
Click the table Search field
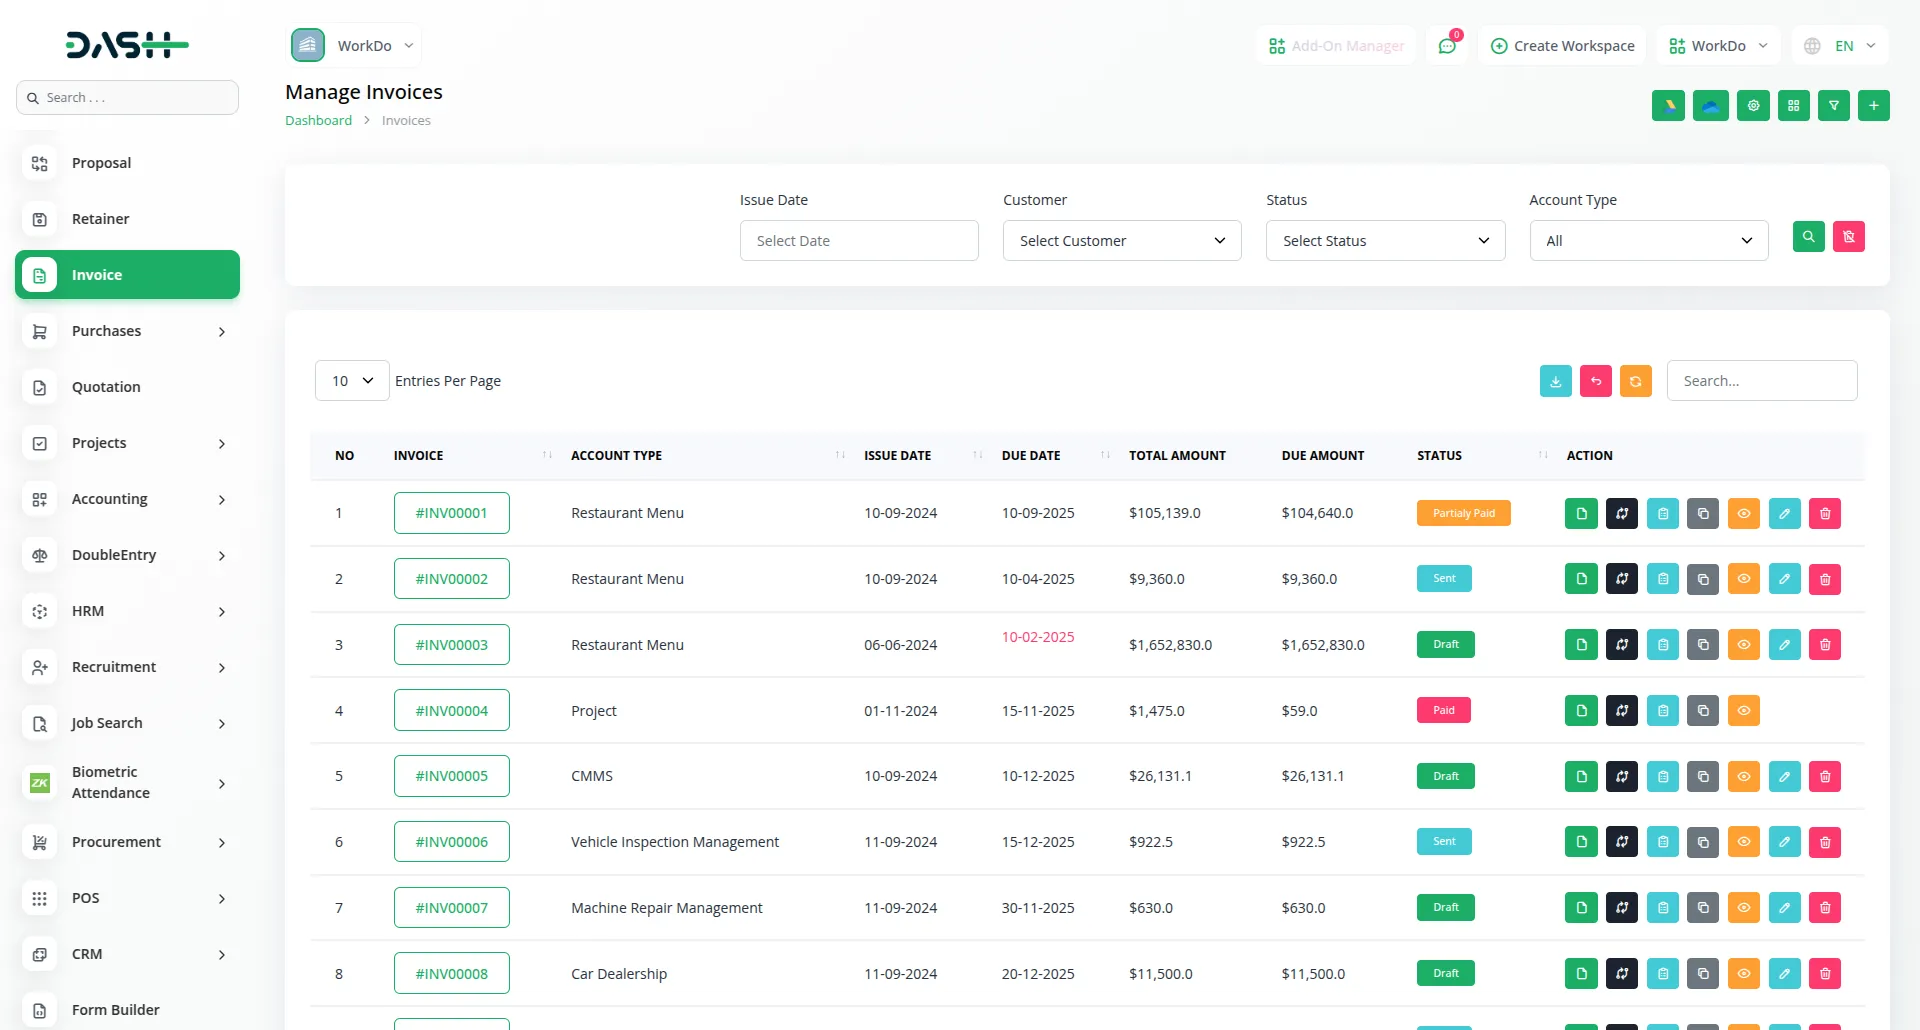(1762, 381)
